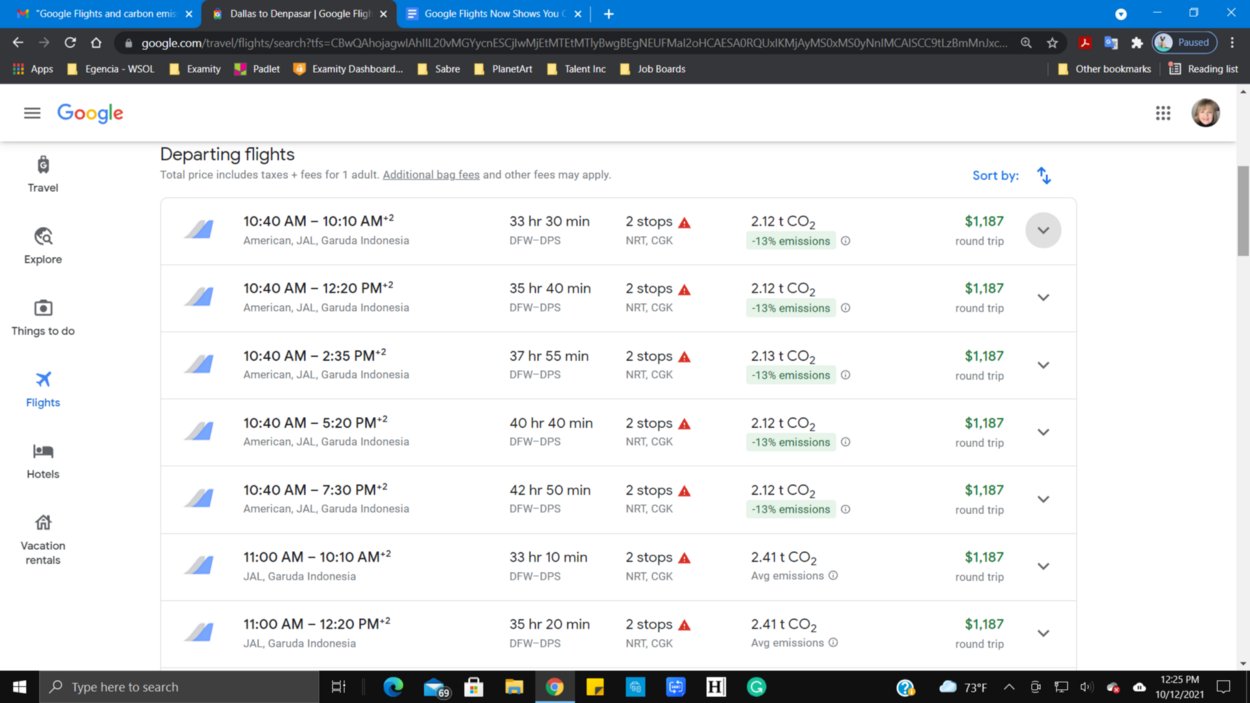
Task: Click the Sort by arrows icon
Action: (1043, 176)
